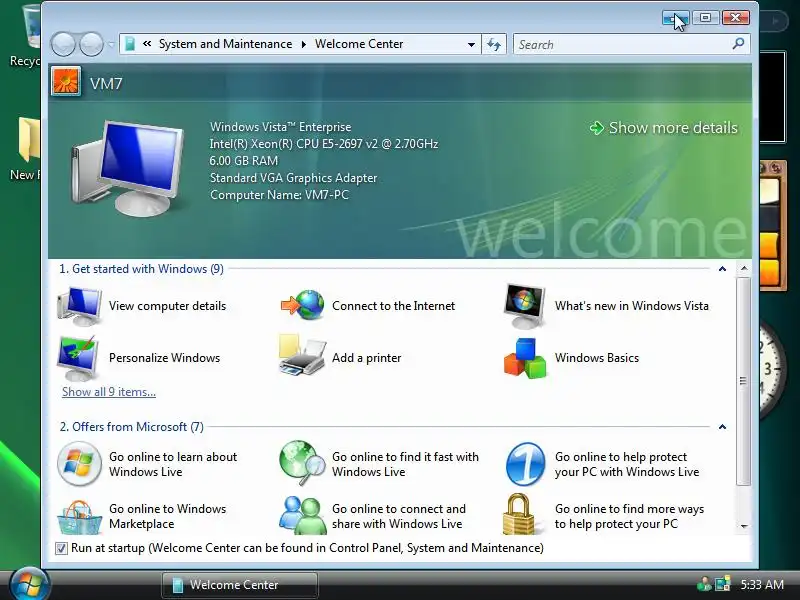Click the large computer image in the header
This screenshot has width=800, height=600.
128,167
